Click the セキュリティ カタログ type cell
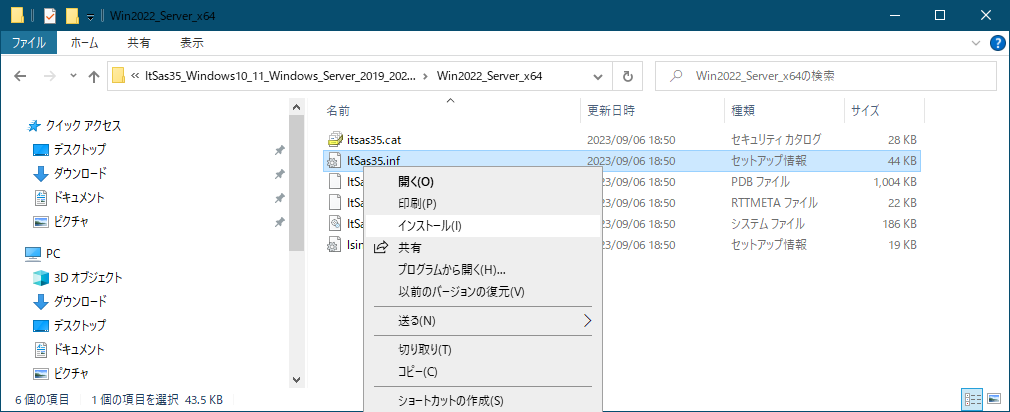Image resolution: width=1010 pixels, height=412 pixels. [776, 139]
